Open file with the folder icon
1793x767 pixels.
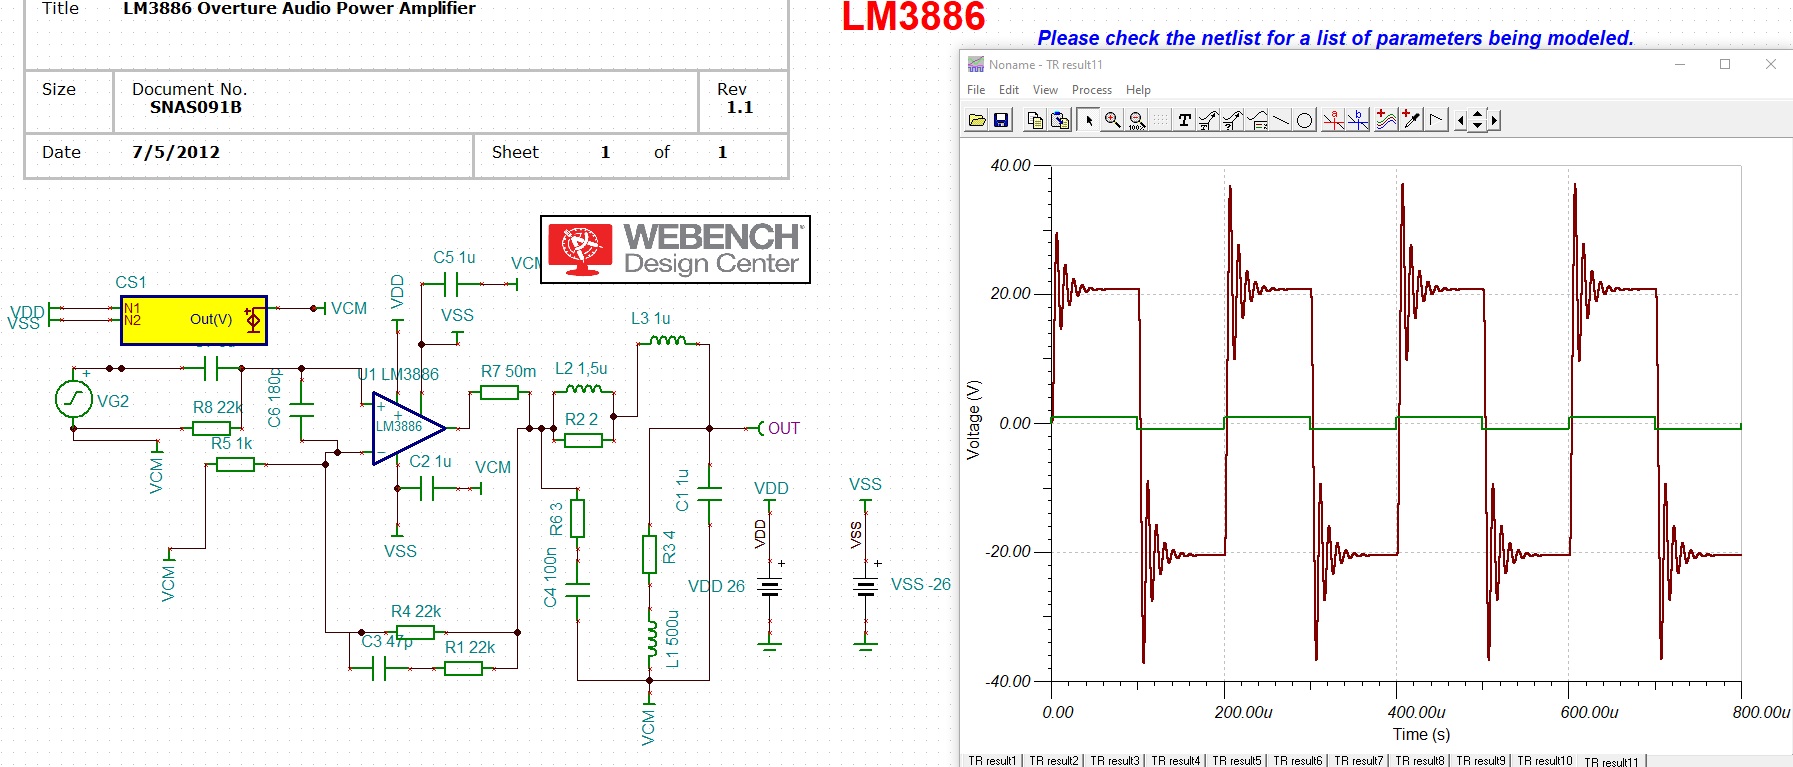tap(977, 120)
